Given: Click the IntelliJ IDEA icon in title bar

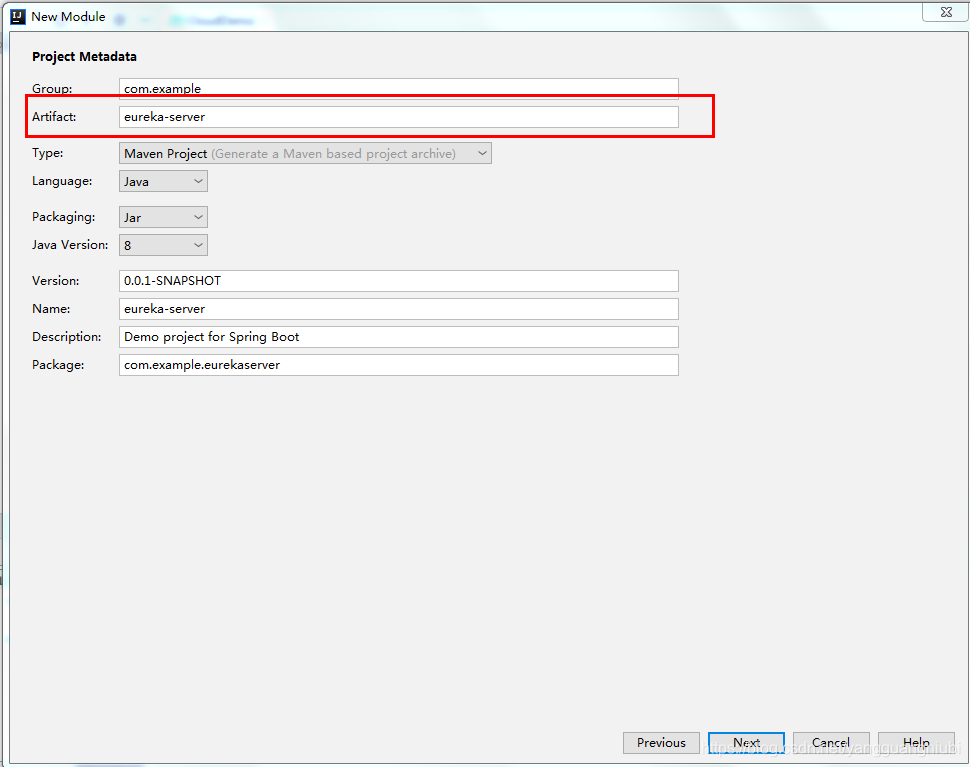Looking at the screenshot, I should (18, 17).
